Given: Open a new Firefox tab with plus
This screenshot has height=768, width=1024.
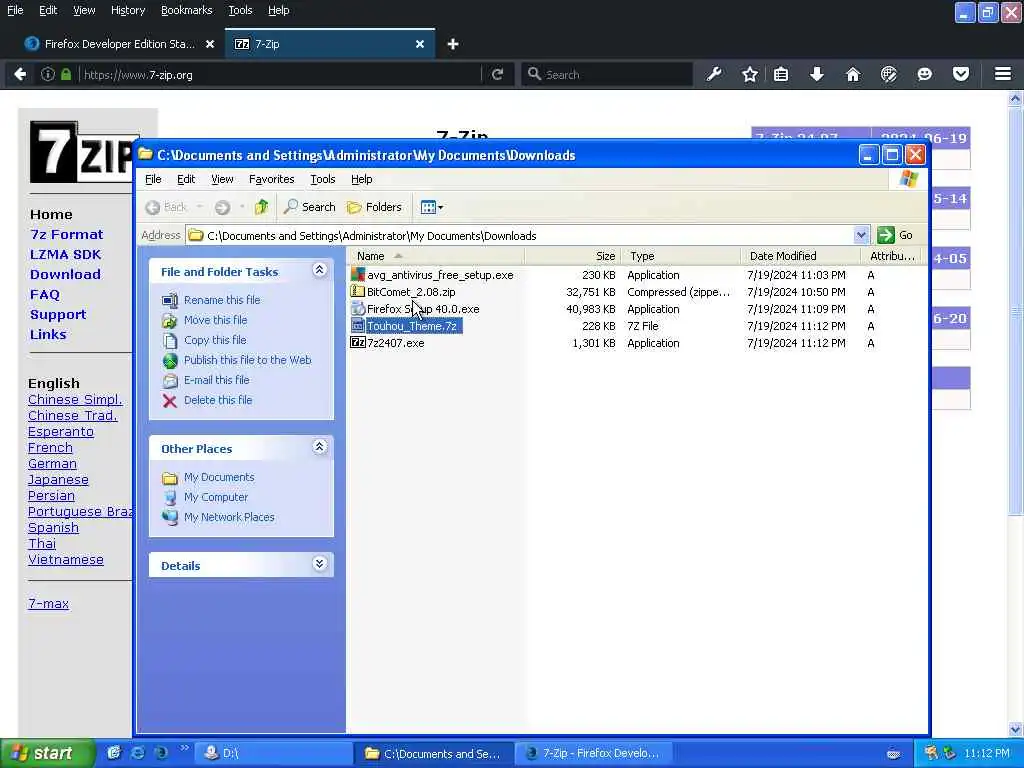Looking at the screenshot, I should click(453, 44).
